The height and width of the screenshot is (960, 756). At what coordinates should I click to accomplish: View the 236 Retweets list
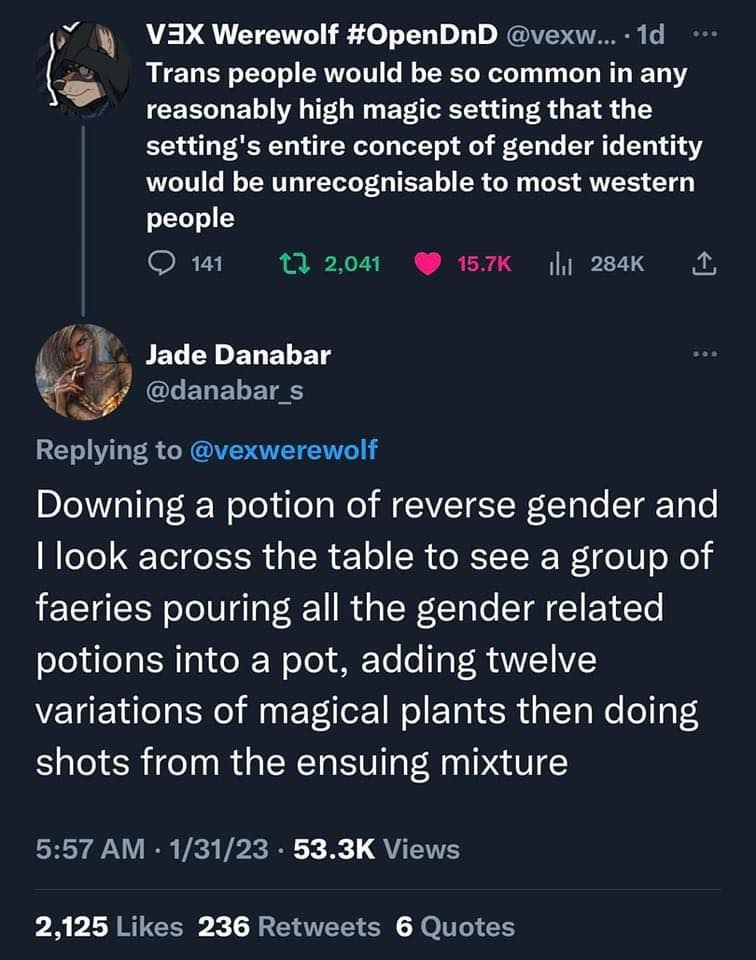(289, 926)
